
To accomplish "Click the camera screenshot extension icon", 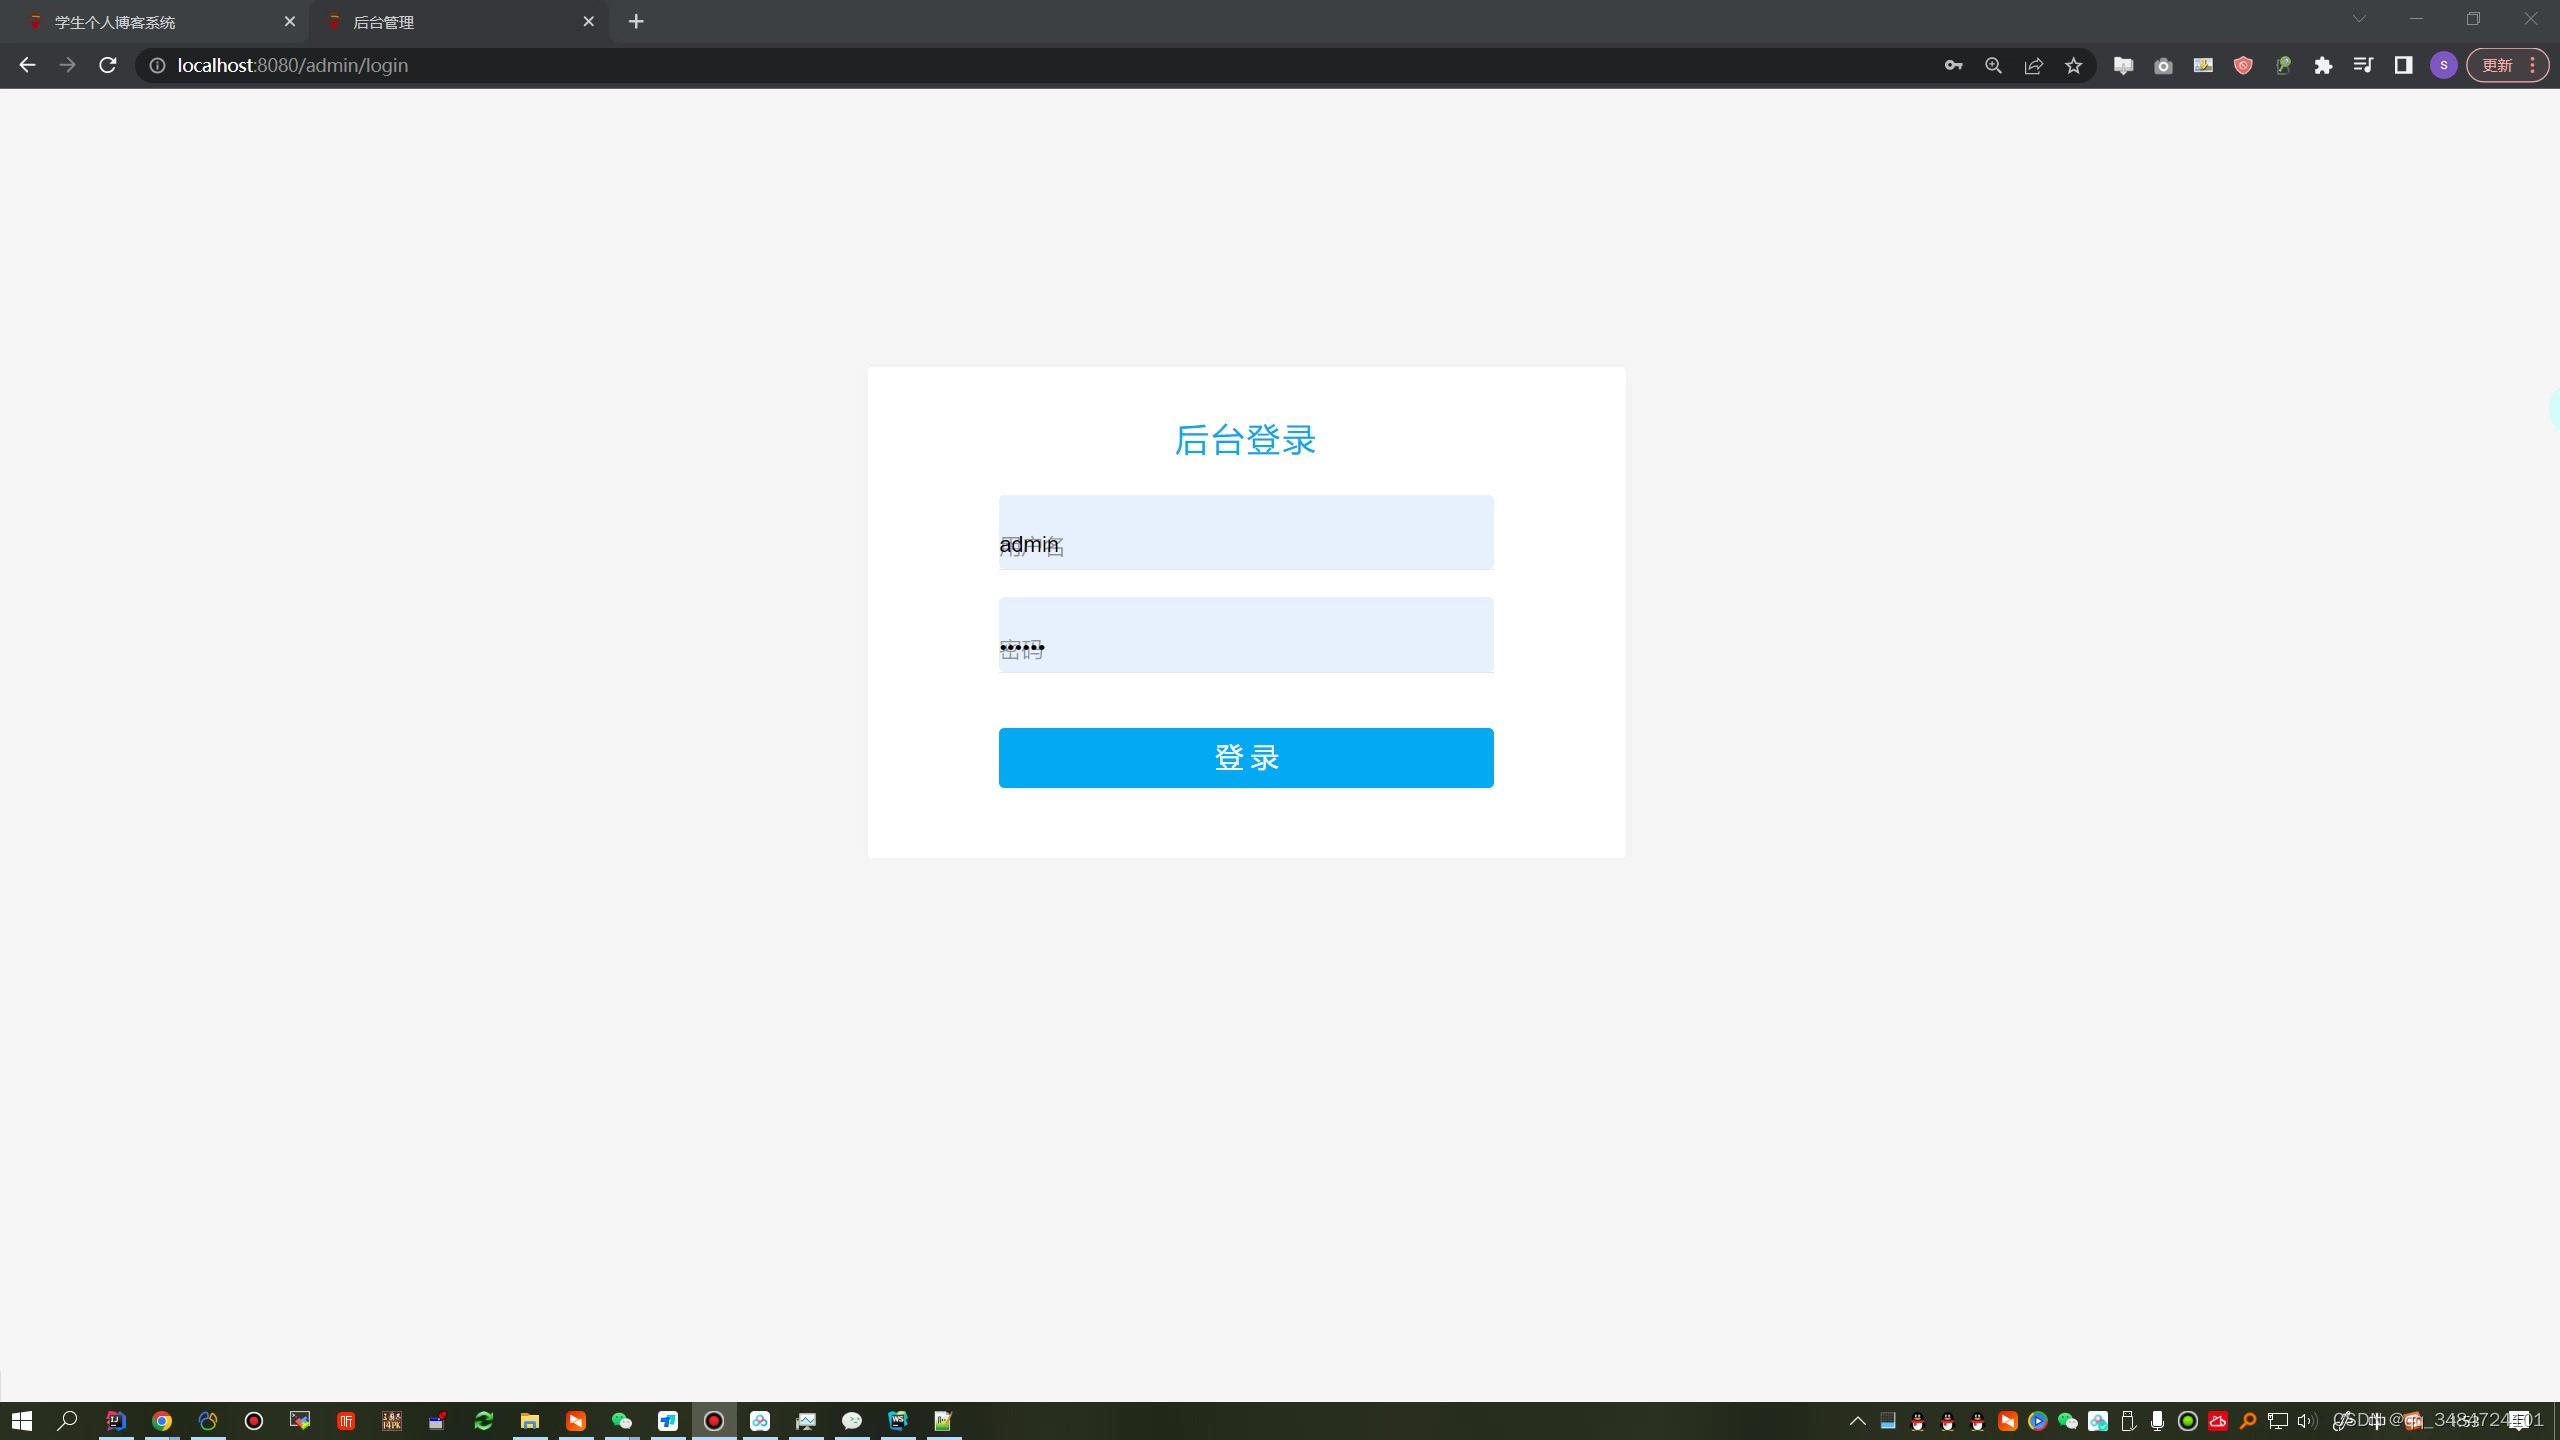I will click(x=2163, y=66).
